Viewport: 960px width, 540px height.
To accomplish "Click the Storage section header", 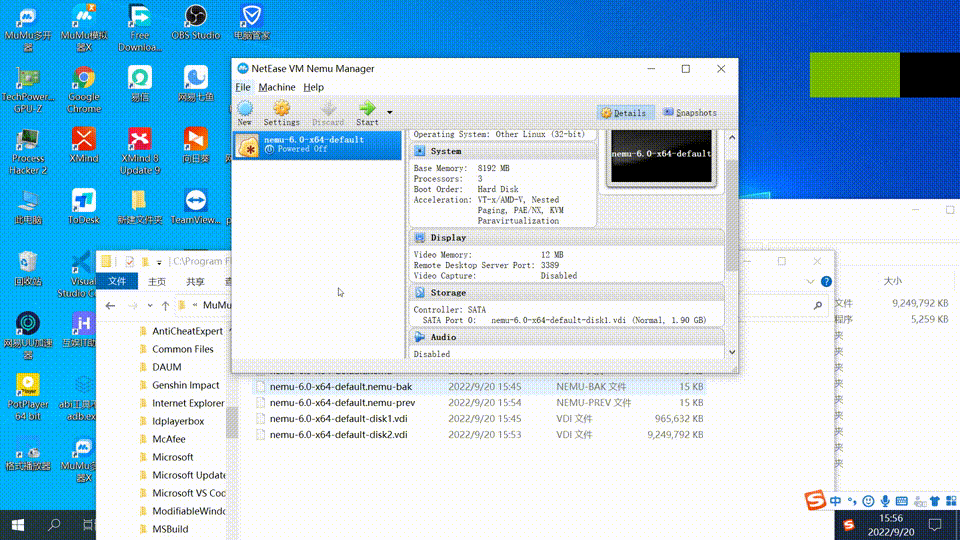I will point(566,293).
